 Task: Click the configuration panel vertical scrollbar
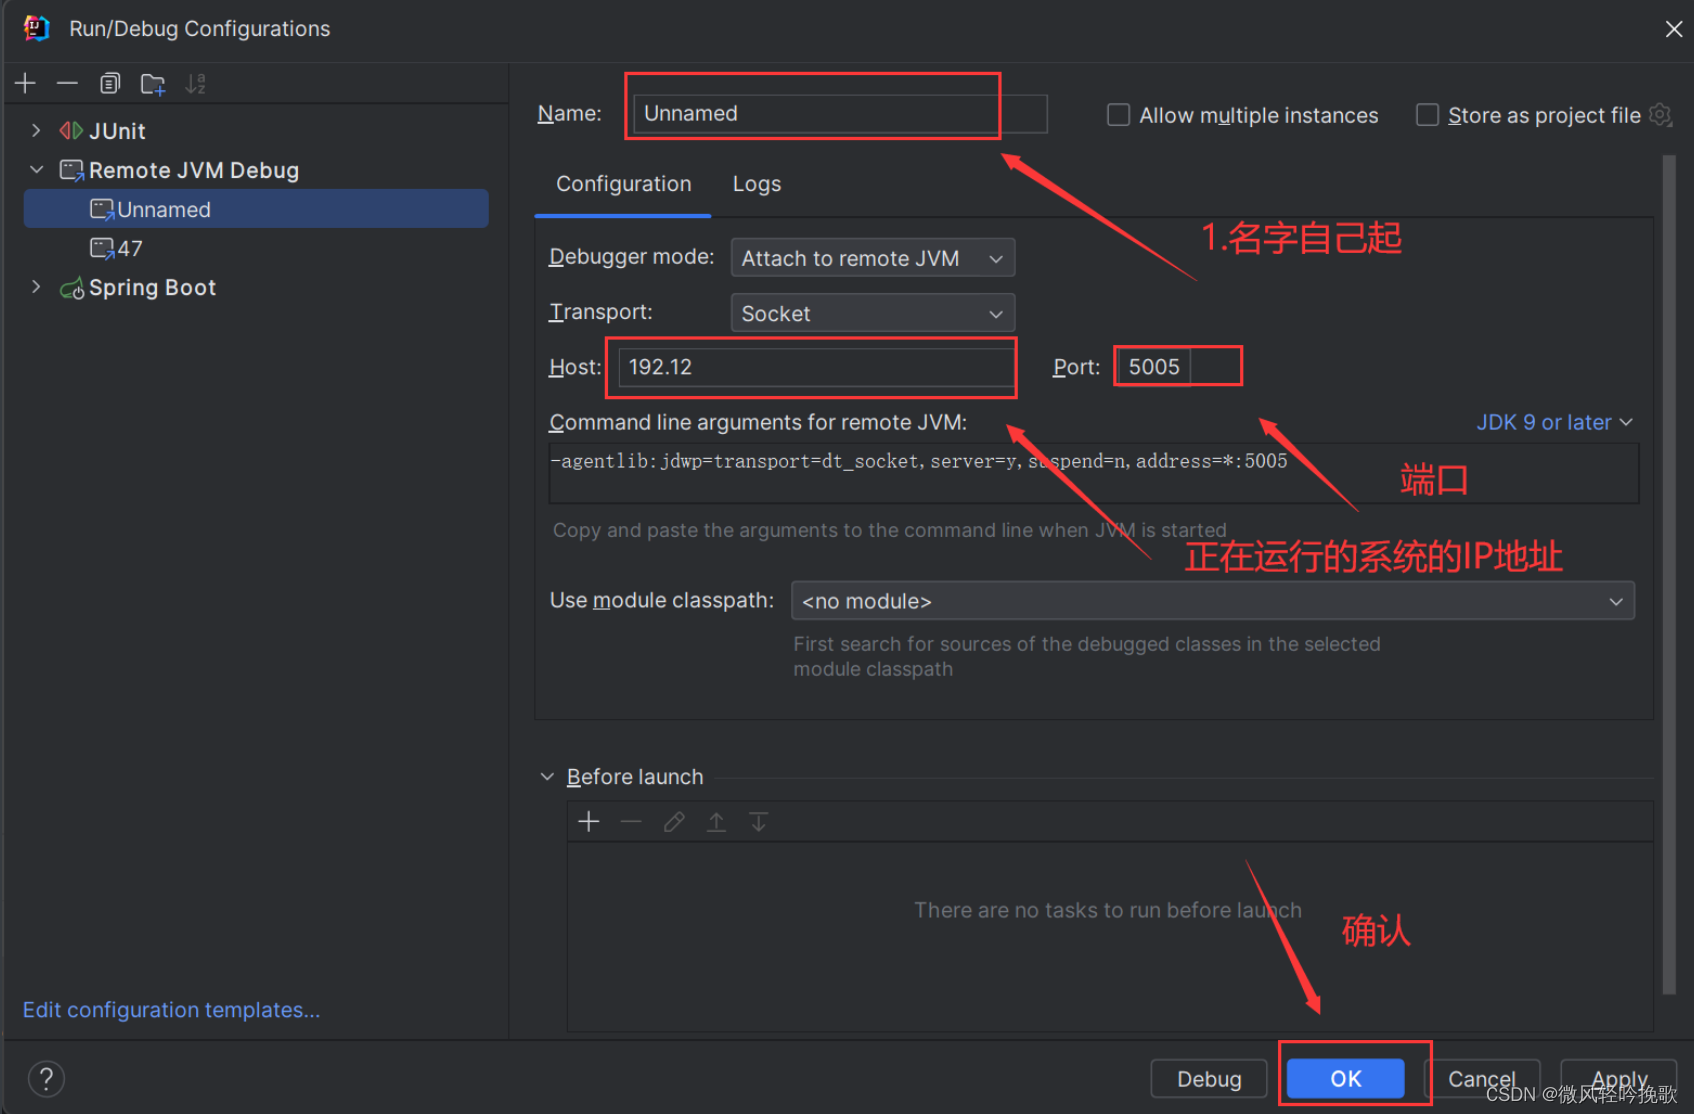click(x=1668, y=575)
